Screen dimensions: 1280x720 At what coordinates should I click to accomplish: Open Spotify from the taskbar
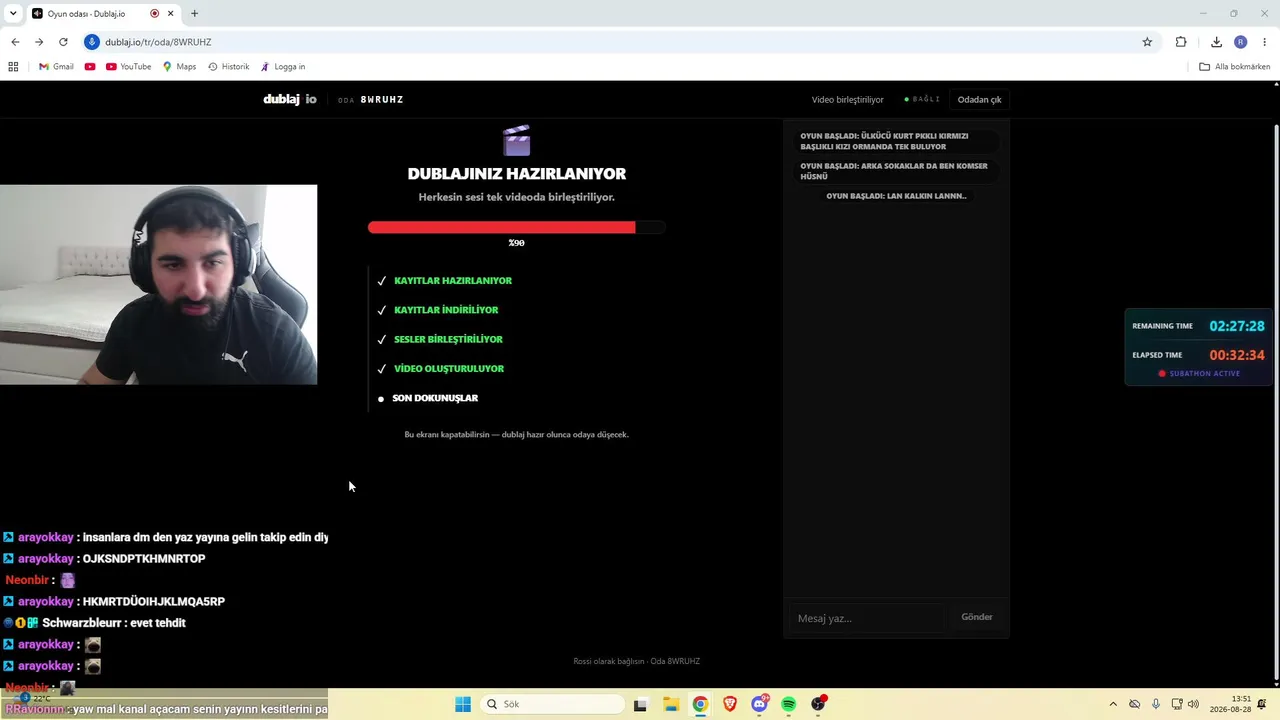click(x=789, y=704)
